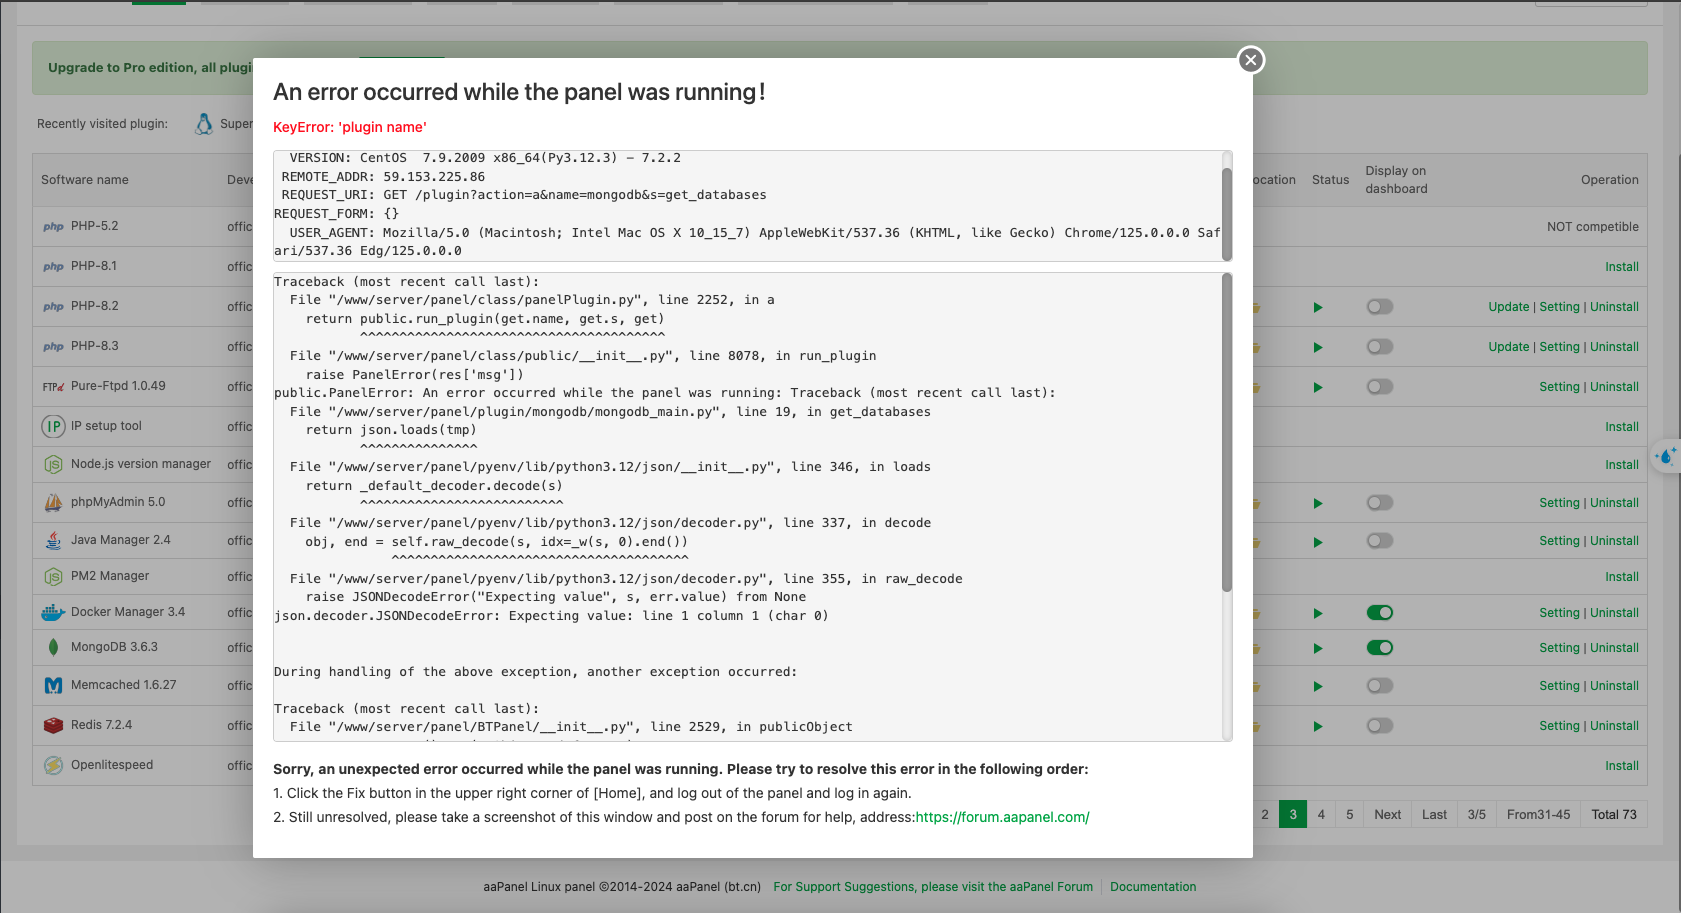
Task: Click the REQUEST_URI line in error details
Action: coord(524,195)
